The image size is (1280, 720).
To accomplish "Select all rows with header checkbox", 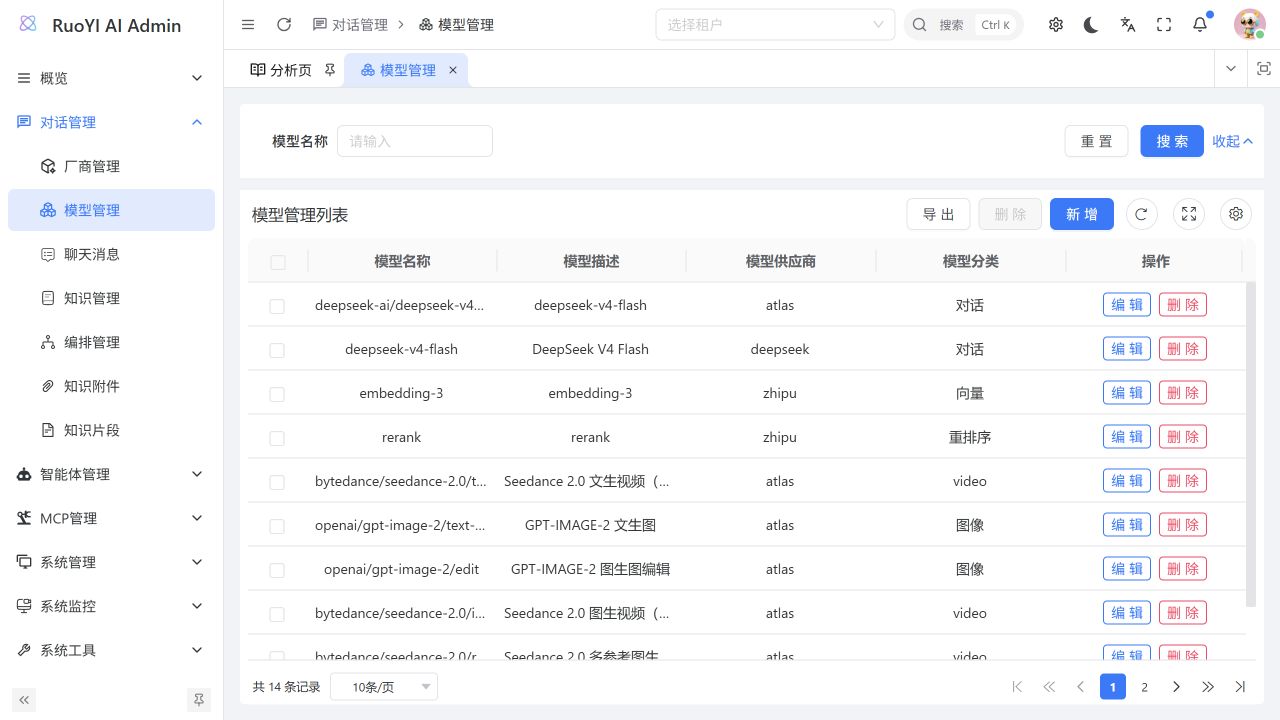I will pos(278,262).
